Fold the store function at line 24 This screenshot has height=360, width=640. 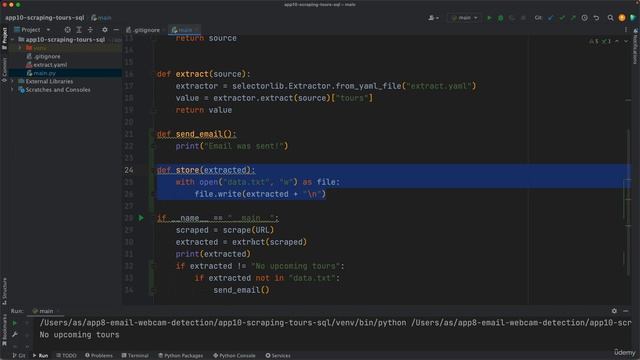pos(153,170)
